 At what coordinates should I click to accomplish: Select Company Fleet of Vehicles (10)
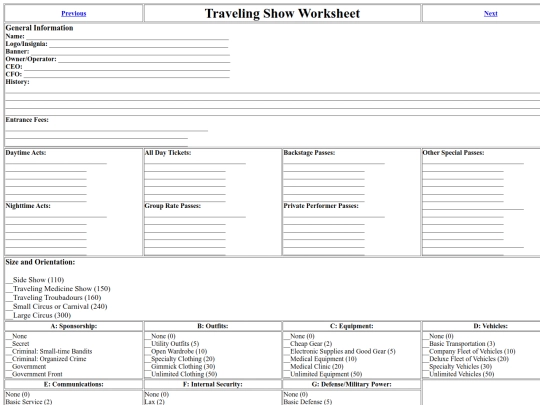click(x=469, y=351)
